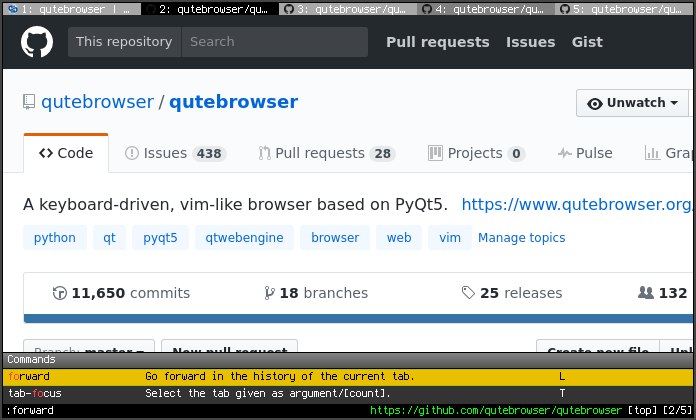View the 18 branches link
This screenshot has height=420, width=696.
click(x=316, y=293)
